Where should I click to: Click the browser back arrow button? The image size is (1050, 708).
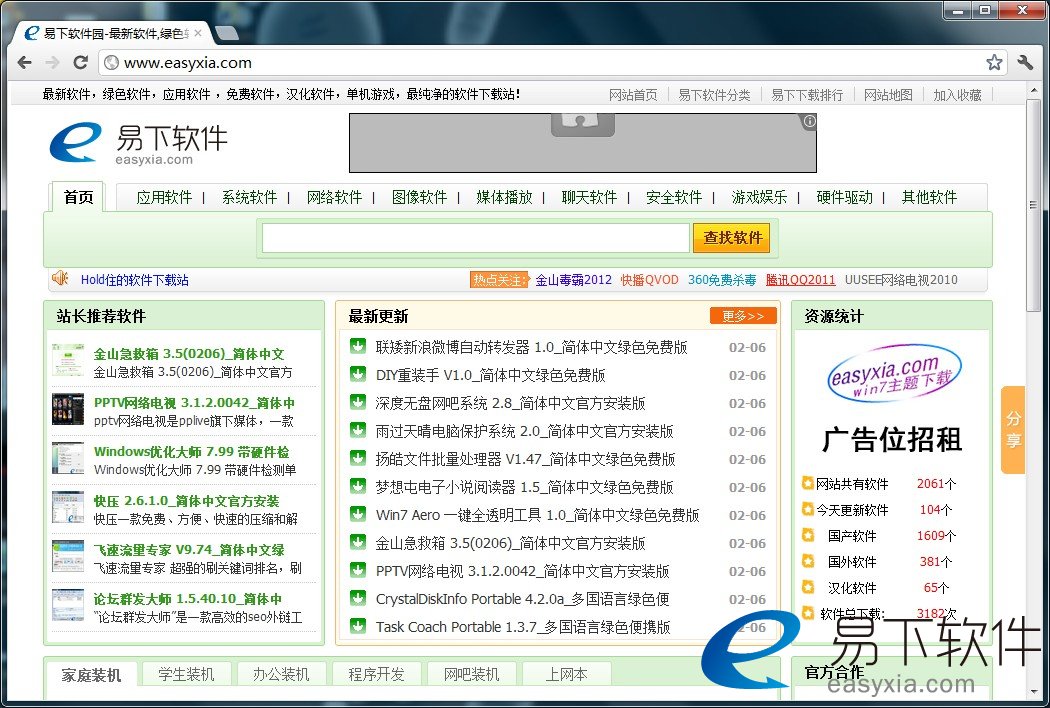pyautogui.click(x=24, y=62)
